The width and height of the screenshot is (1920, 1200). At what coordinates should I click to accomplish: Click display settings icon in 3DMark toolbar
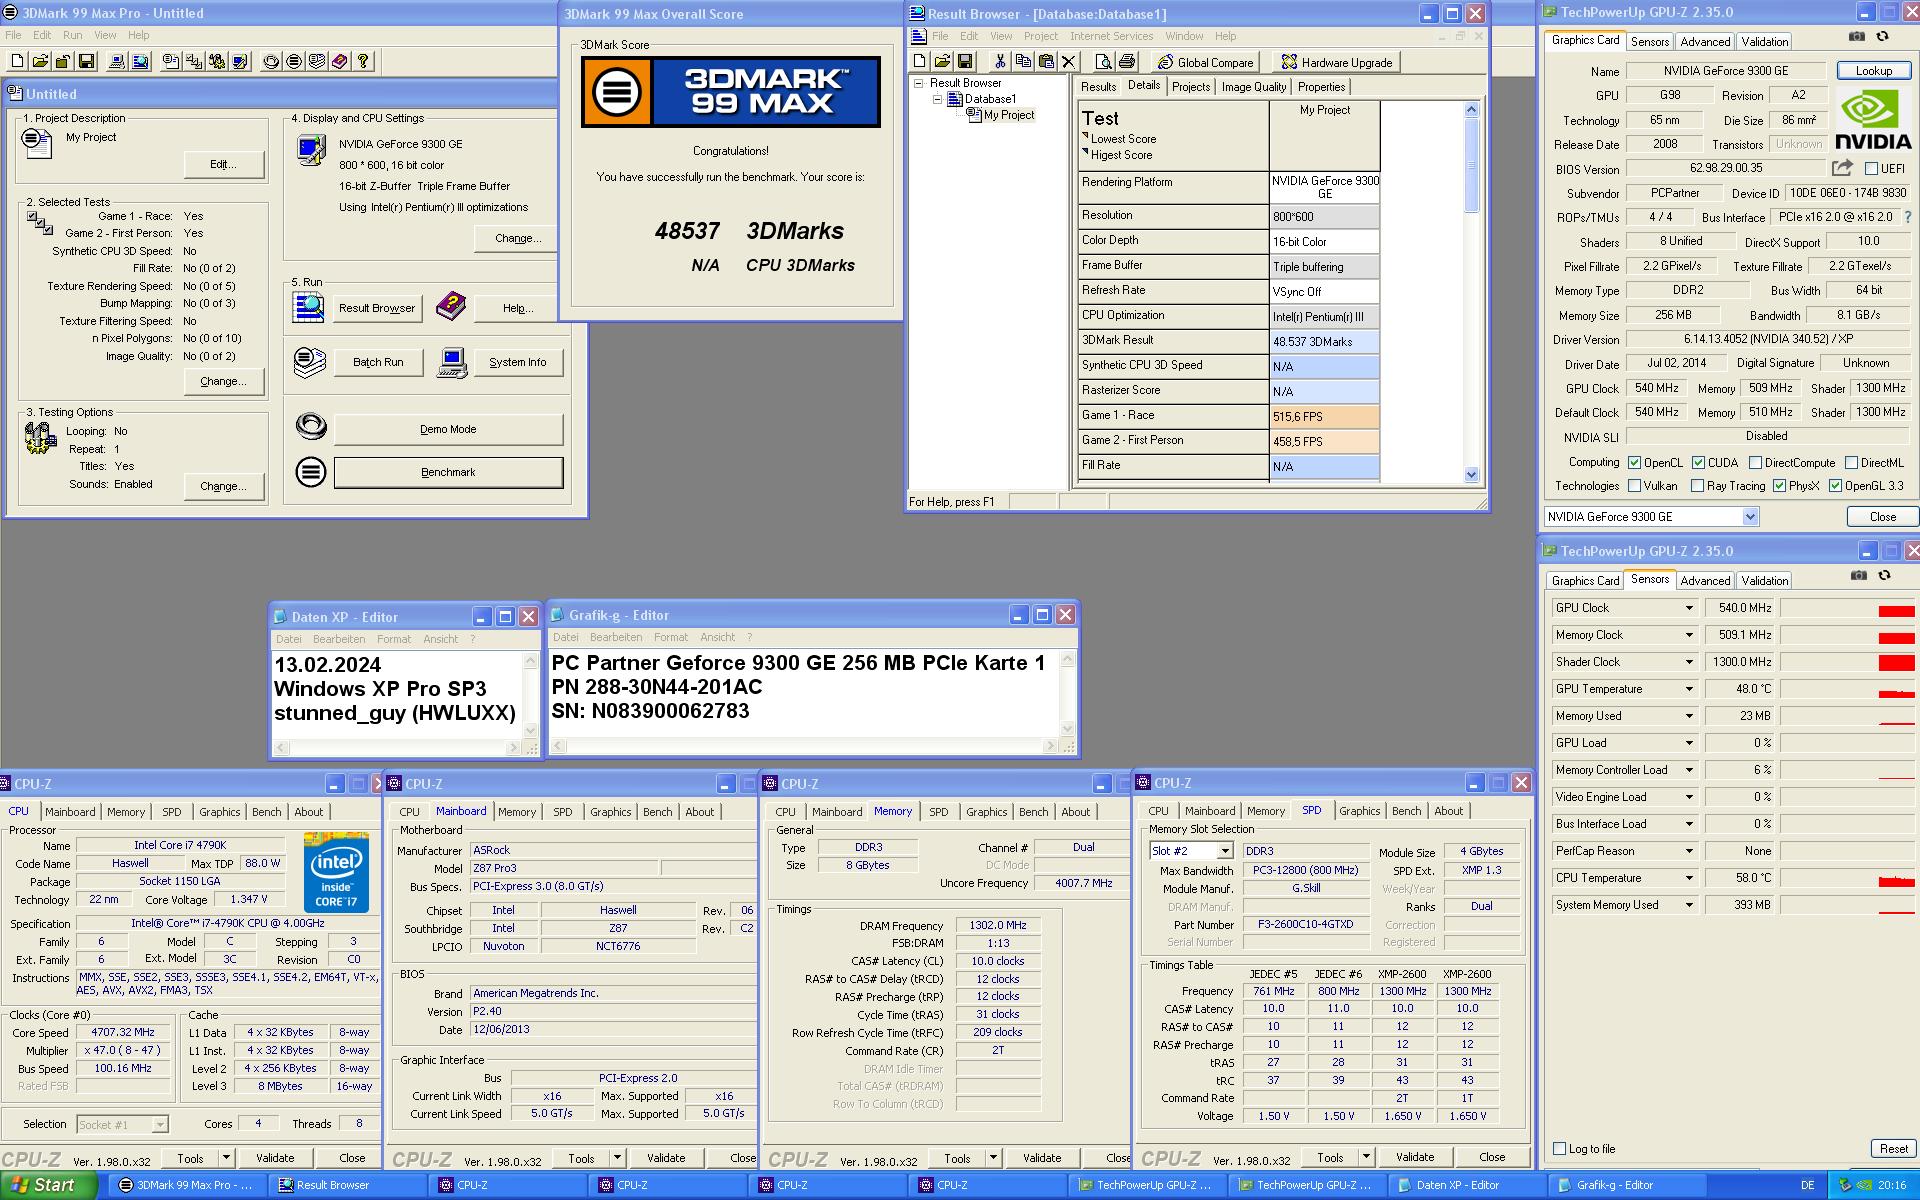[x=240, y=61]
